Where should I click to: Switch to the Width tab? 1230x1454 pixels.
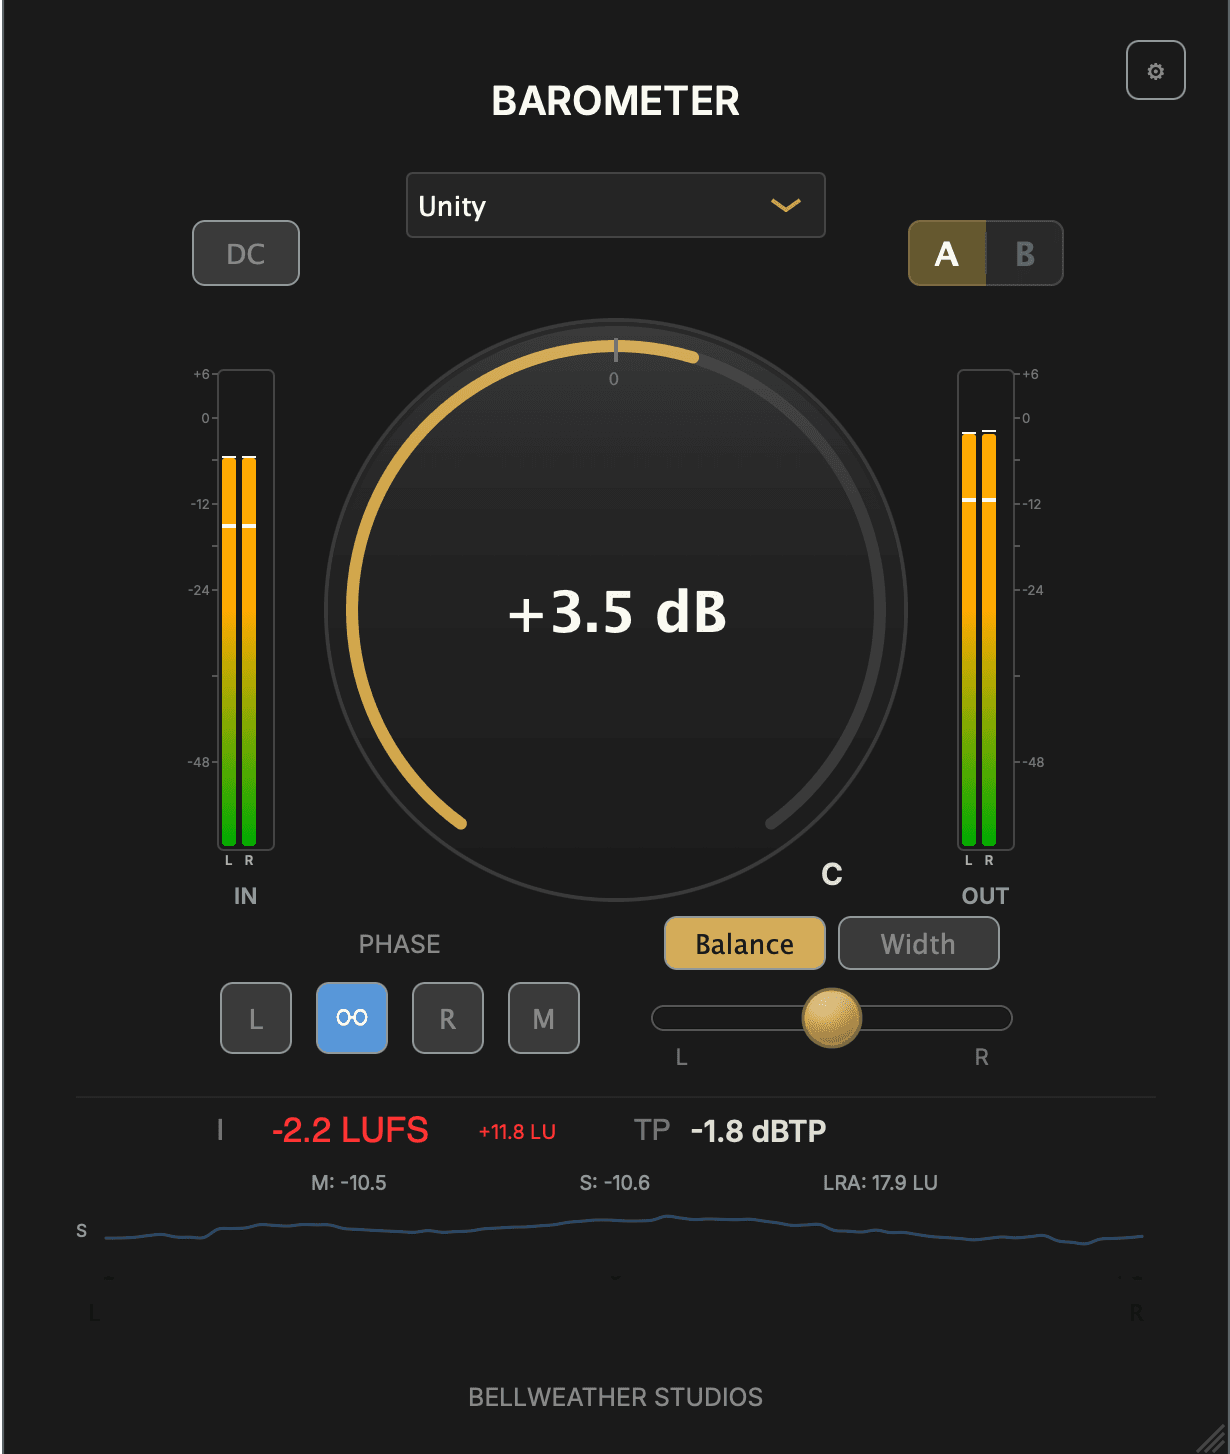(918, 942)
